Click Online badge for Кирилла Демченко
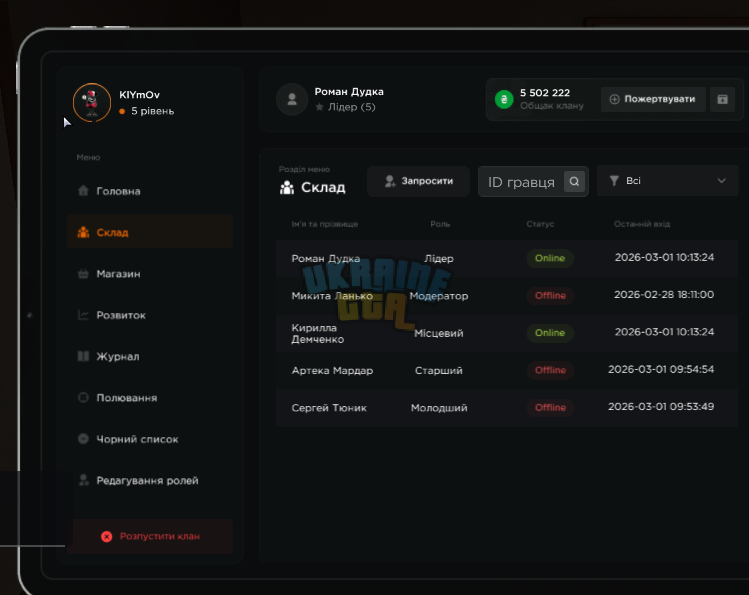749x595 pixels. click(x=550, y=333)
